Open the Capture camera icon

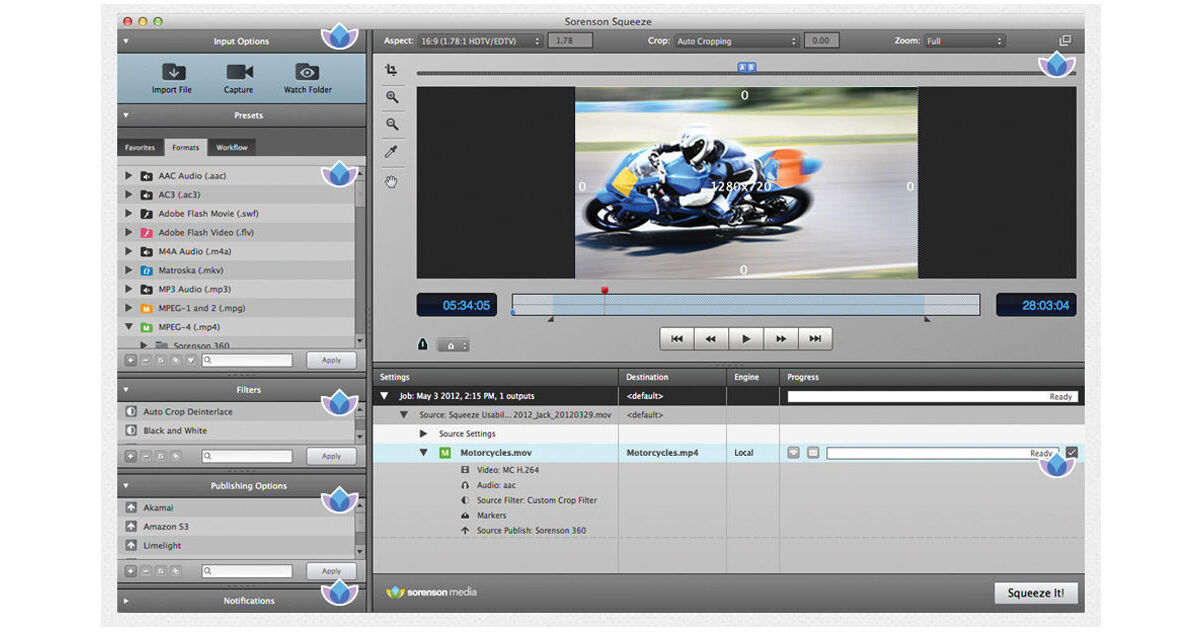[x=239, y=72]
